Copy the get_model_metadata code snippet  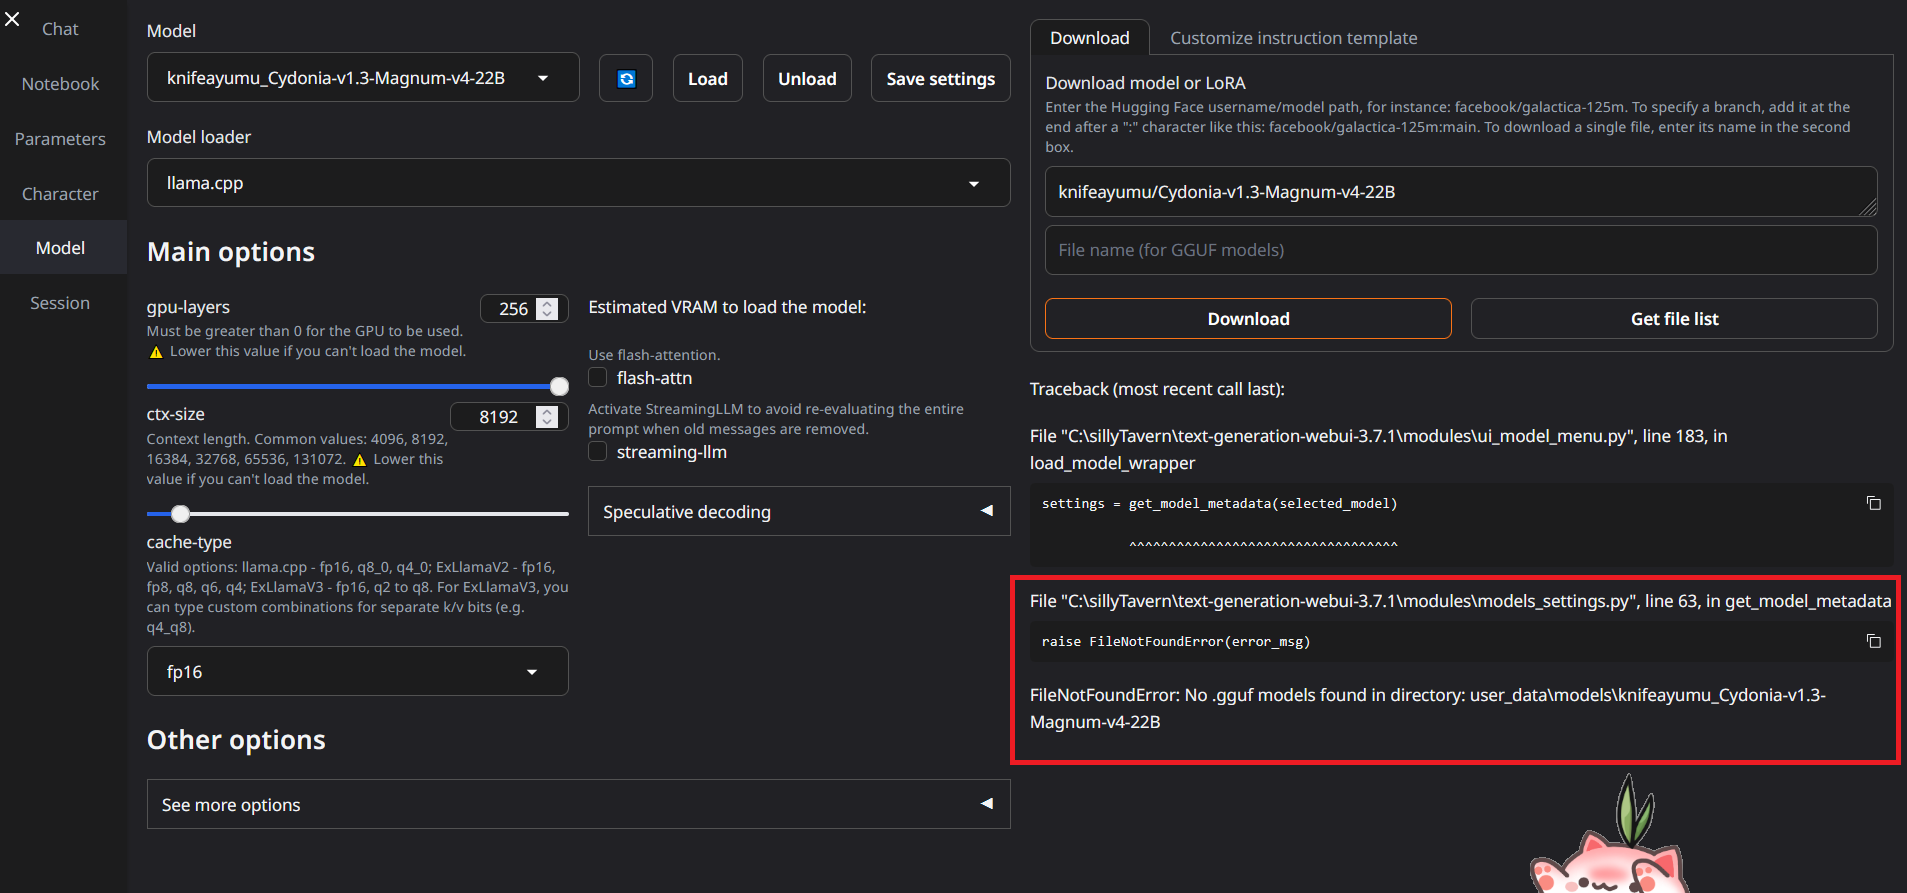[x=1874, y=503]
